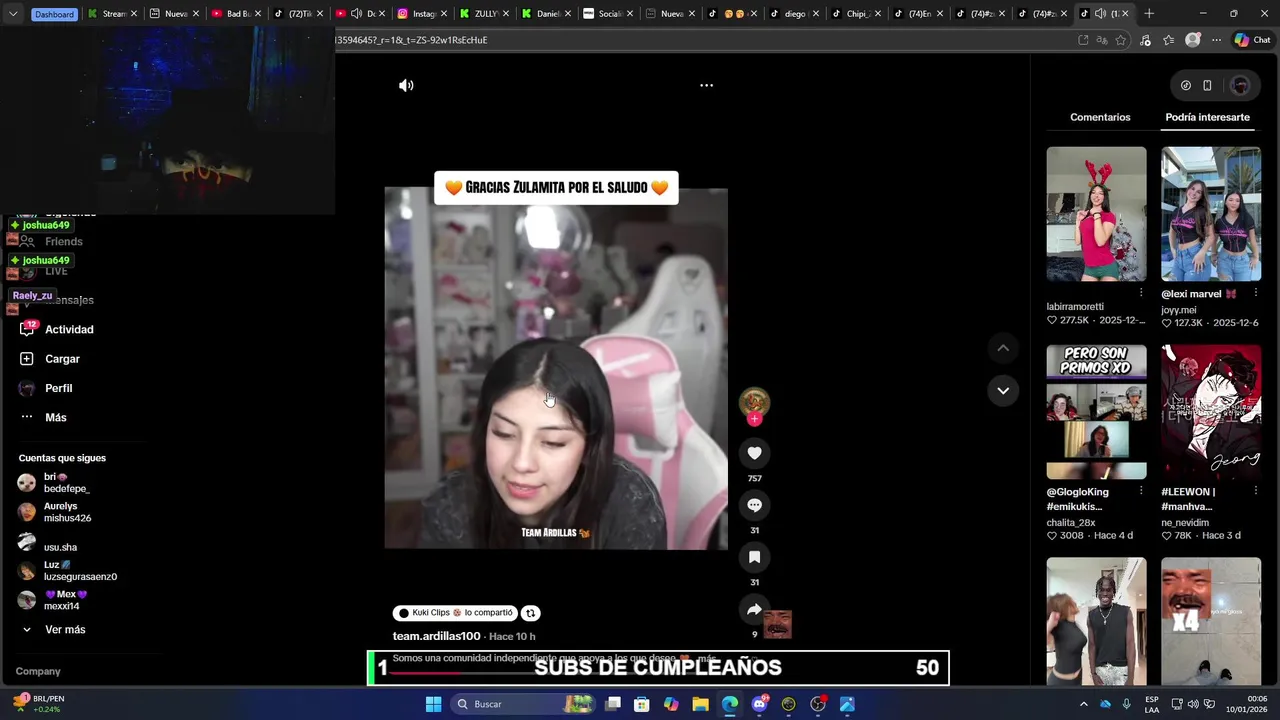The width and height of the screenshot is (1280, 720).
Task: Click the address bar URL
Action: (x=411, y=40)
